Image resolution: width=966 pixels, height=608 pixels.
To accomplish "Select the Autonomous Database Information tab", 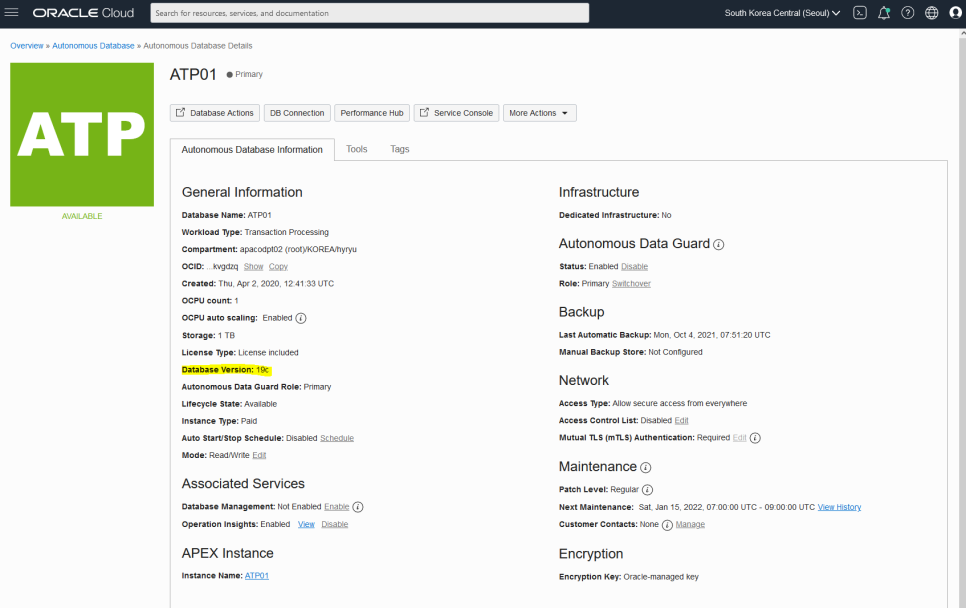I will click(252, 150).
